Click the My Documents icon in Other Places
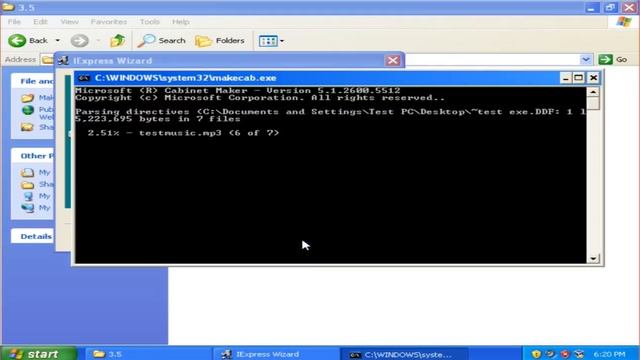 coord(27,172)
